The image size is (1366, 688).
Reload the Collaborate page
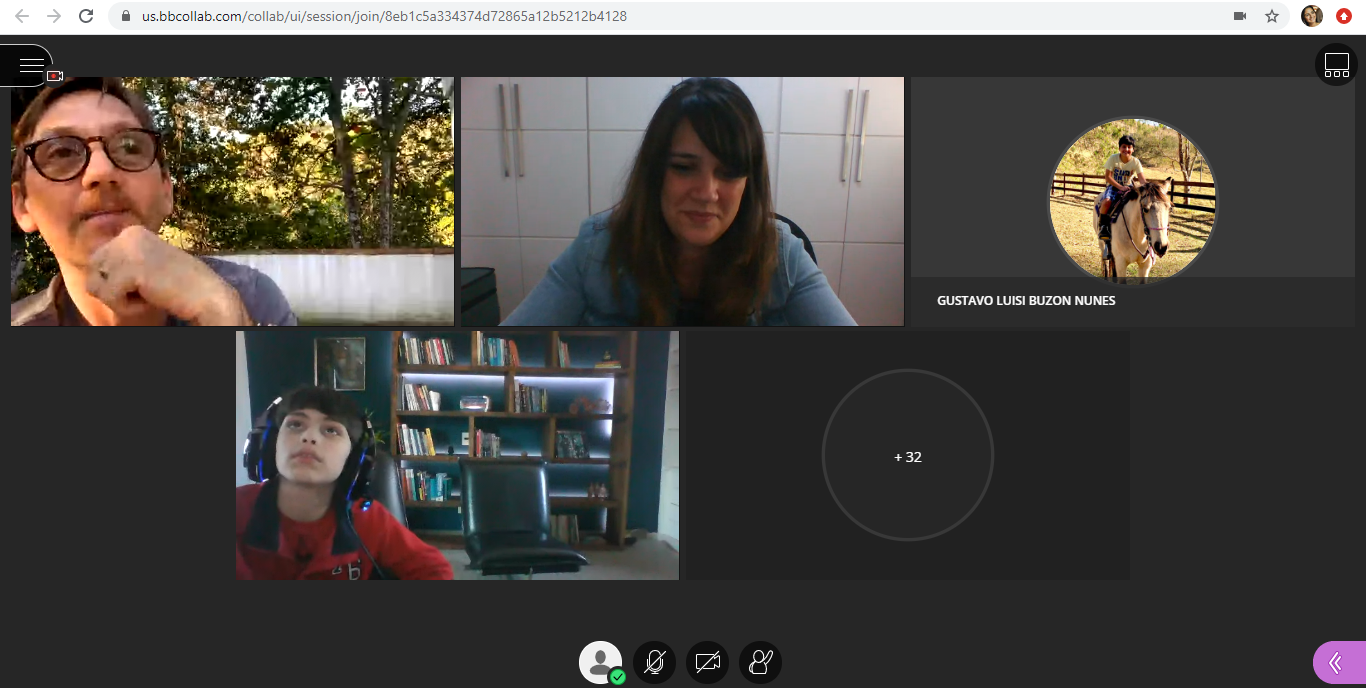click(x=86, y=16)
